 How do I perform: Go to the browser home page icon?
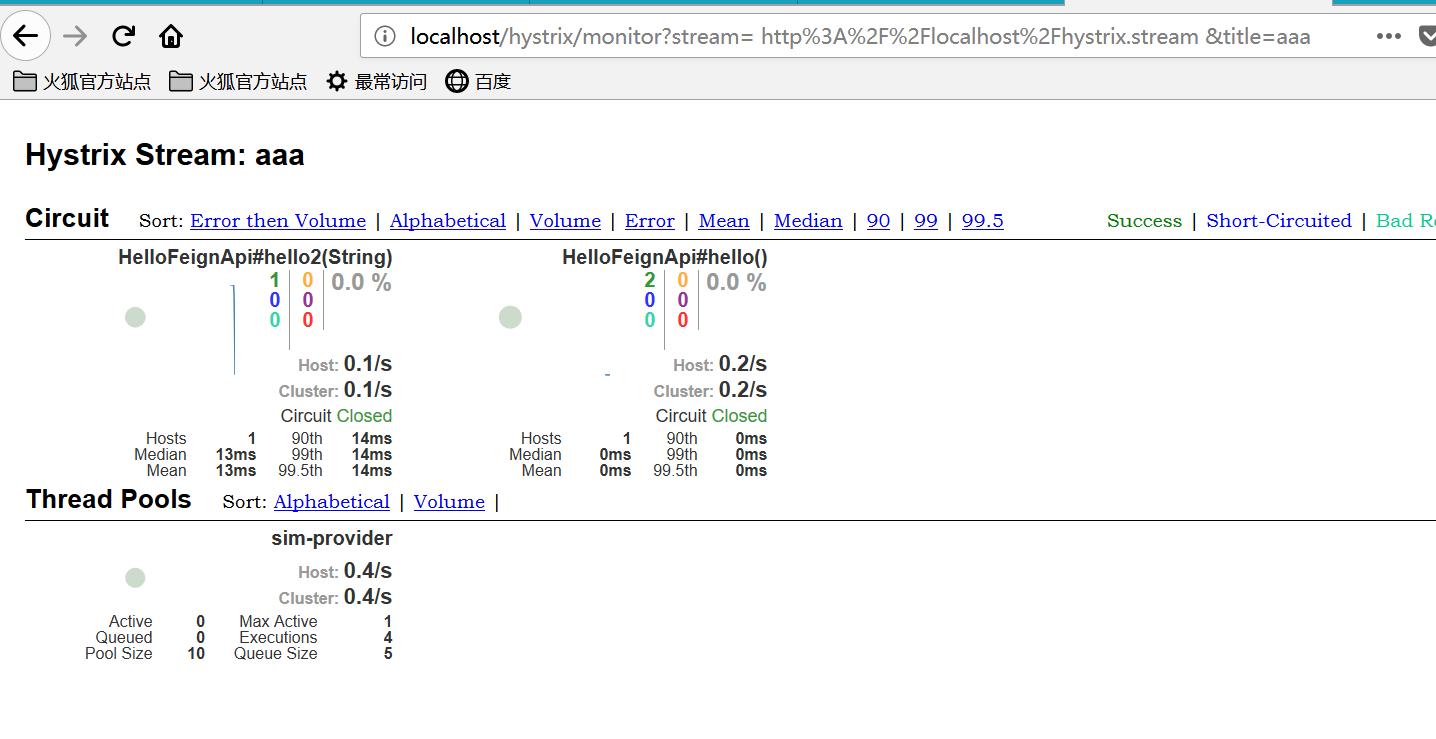tap(171, 37)
